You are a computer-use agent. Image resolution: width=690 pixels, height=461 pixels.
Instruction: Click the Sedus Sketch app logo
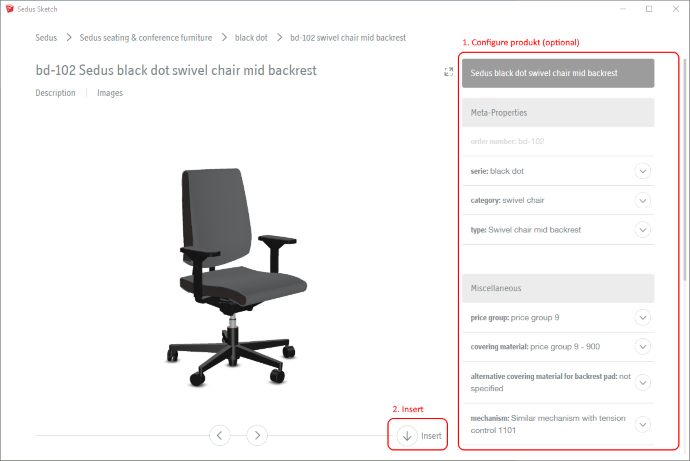(x=10, y=9)
